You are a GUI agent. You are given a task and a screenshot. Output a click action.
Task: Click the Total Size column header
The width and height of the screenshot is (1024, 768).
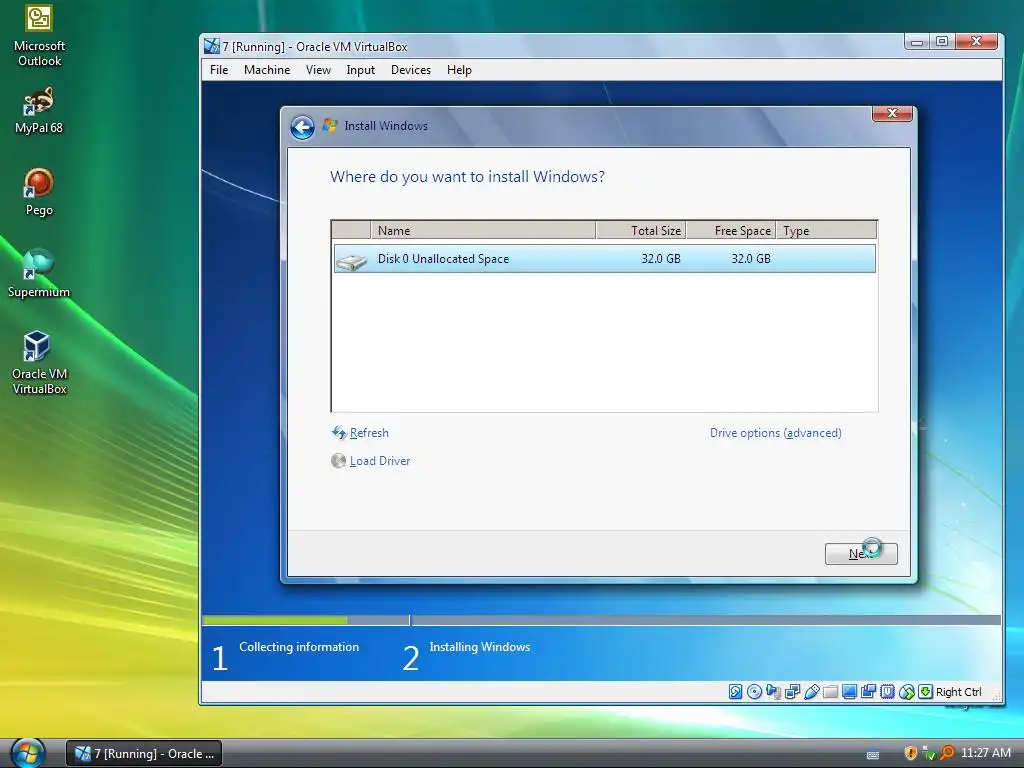click(641, 231)
